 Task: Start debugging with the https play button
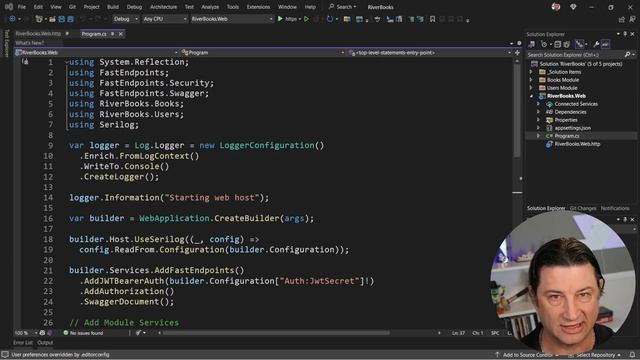pos(280,19)
